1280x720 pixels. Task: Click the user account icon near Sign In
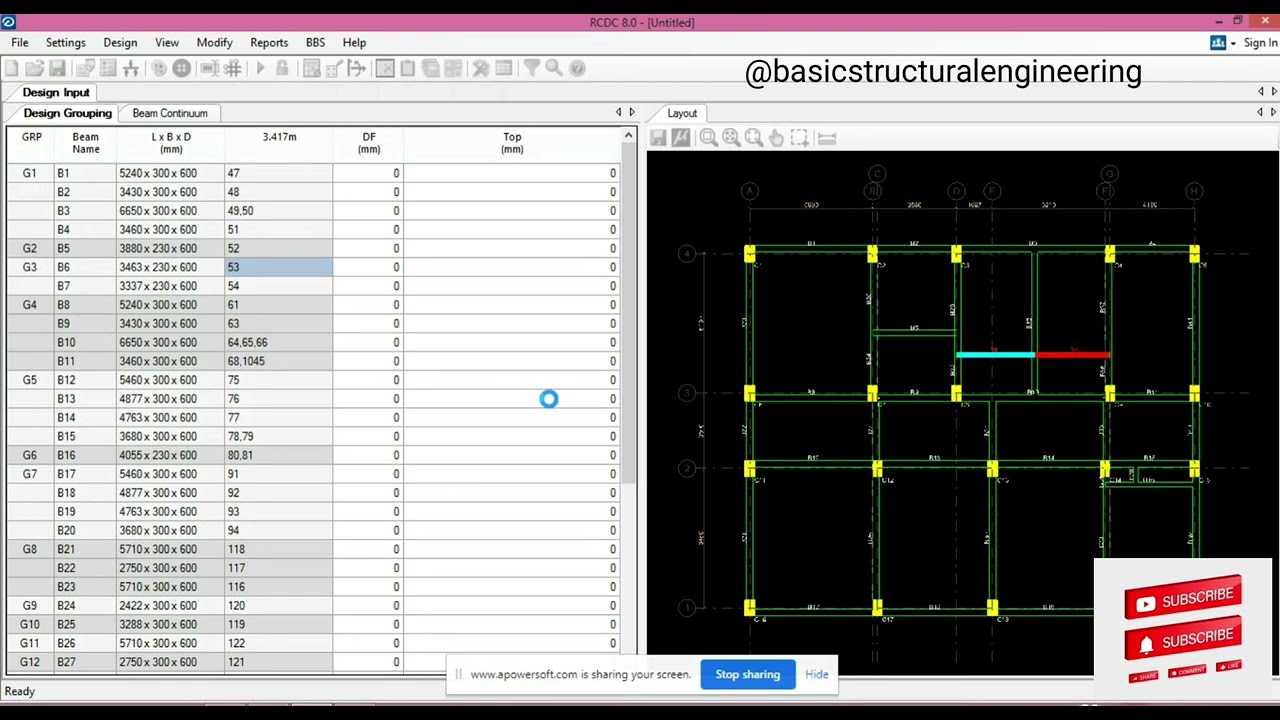1218,43
